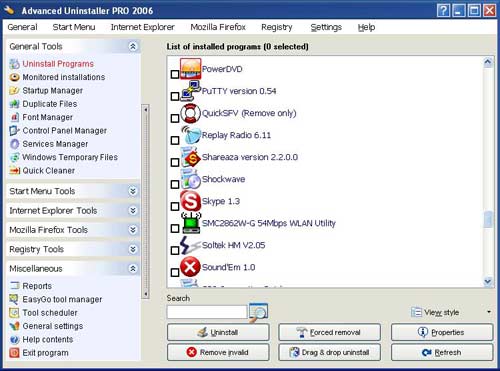Open the Registry menu
The height and width of the screenshot is (371, 500).
click(x=277, y=27)
